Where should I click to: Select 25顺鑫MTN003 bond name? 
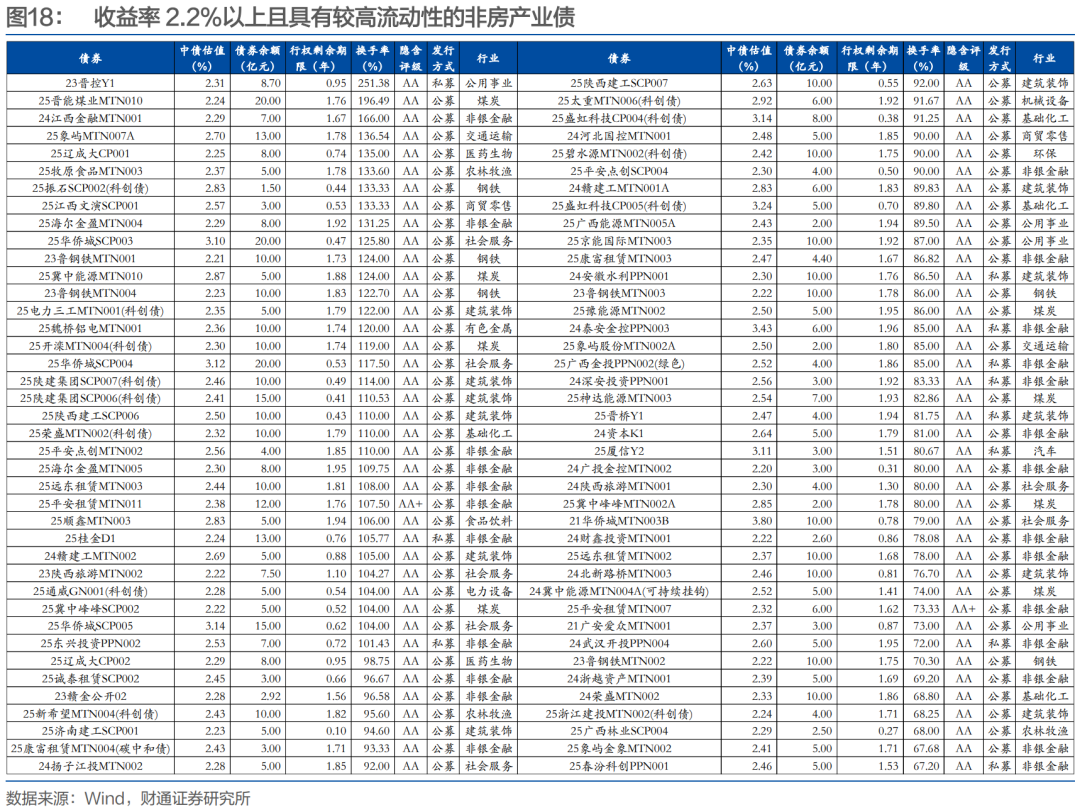click(x=90, y=521)
